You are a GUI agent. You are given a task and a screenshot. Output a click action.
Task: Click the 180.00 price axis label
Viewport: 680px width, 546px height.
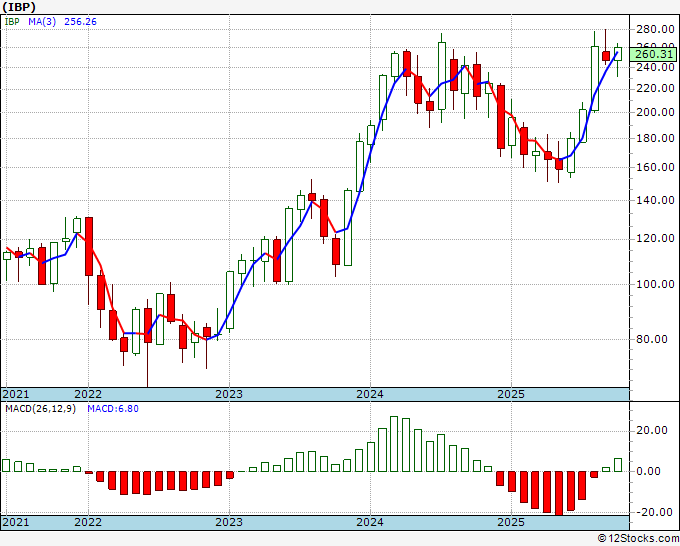point(655,138)
